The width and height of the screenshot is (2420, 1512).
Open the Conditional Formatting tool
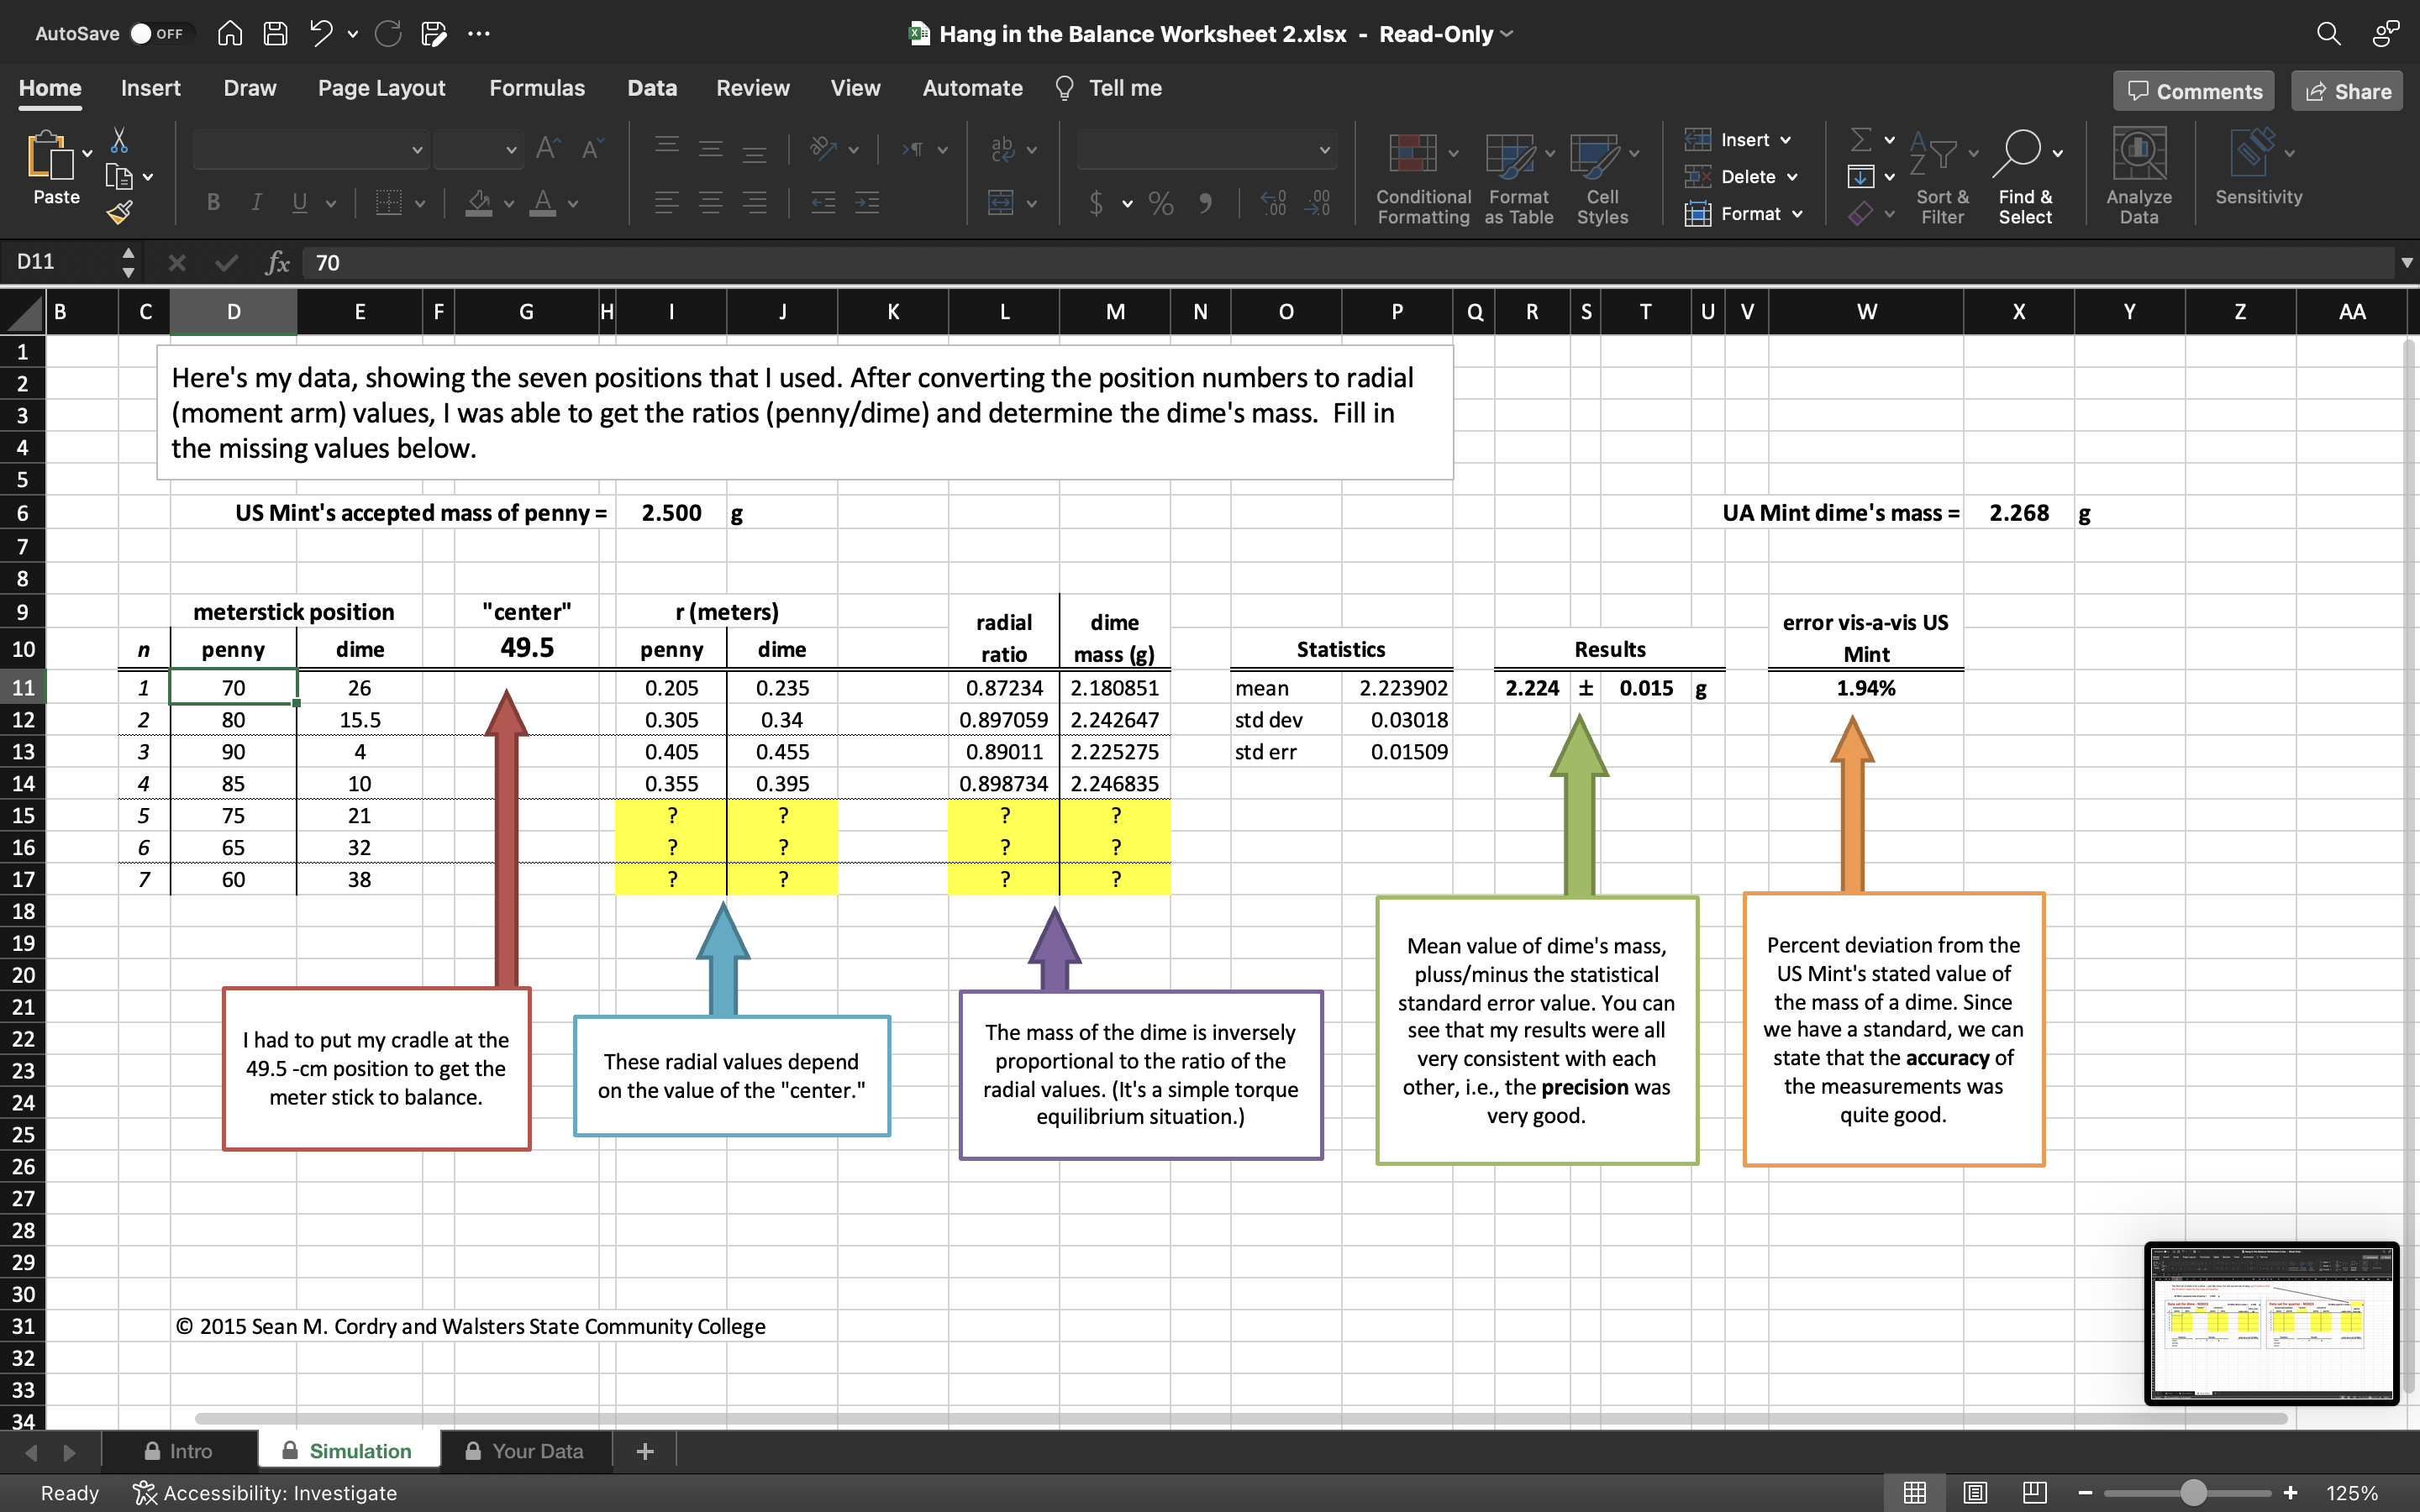(x=1421, y=178)
